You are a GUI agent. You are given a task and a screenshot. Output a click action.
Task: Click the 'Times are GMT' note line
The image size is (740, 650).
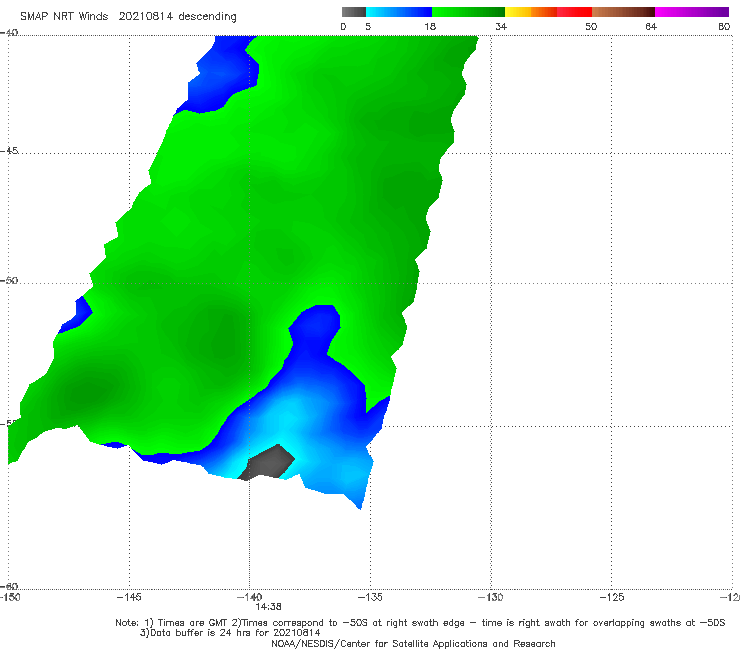[x=420, y=623]
